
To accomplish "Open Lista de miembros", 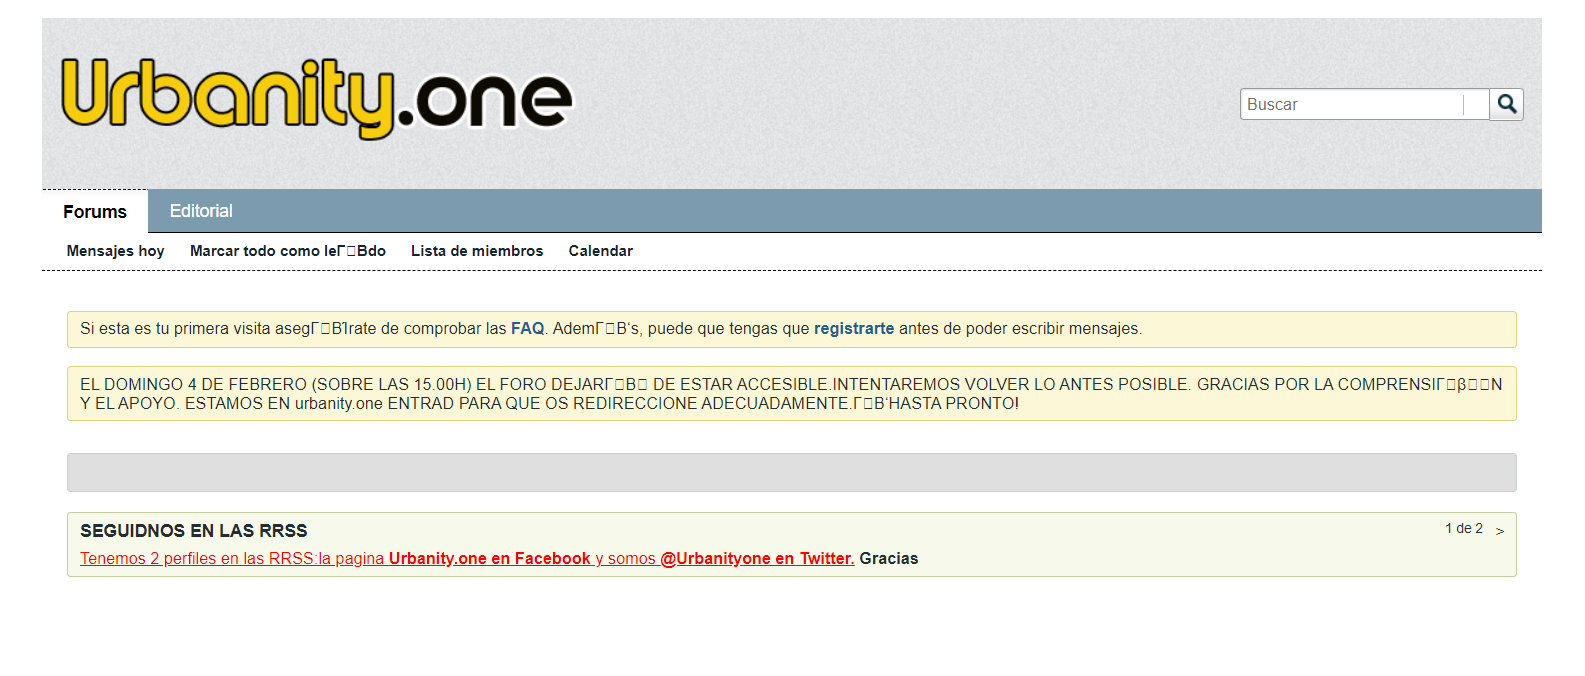I will pyautogui.click(x=477, y=251).
